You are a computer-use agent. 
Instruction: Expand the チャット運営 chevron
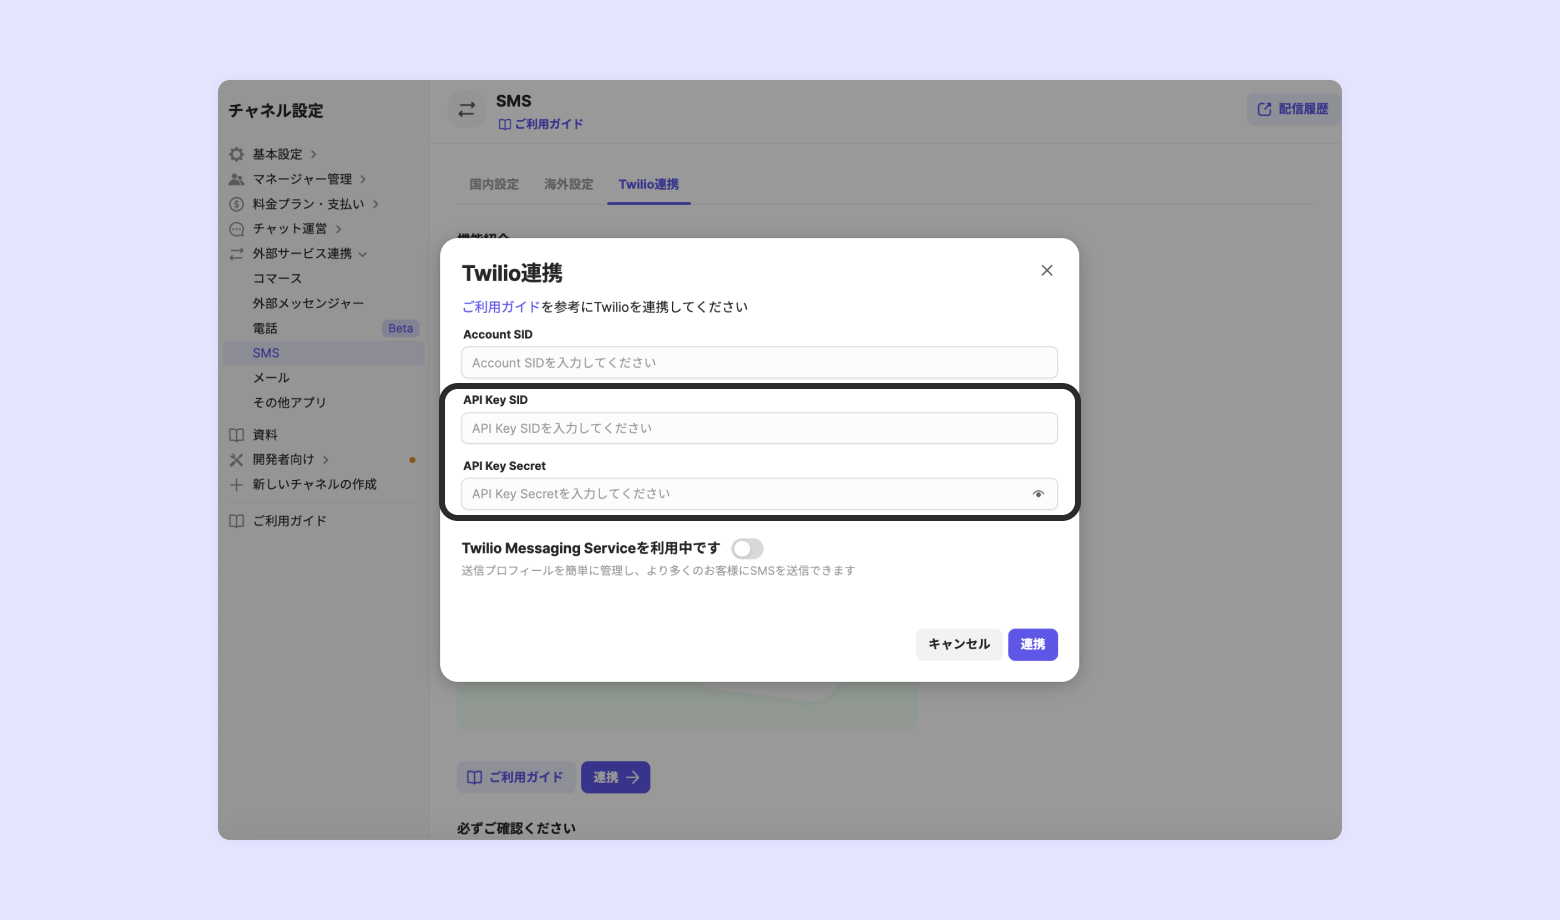(339, 229)
